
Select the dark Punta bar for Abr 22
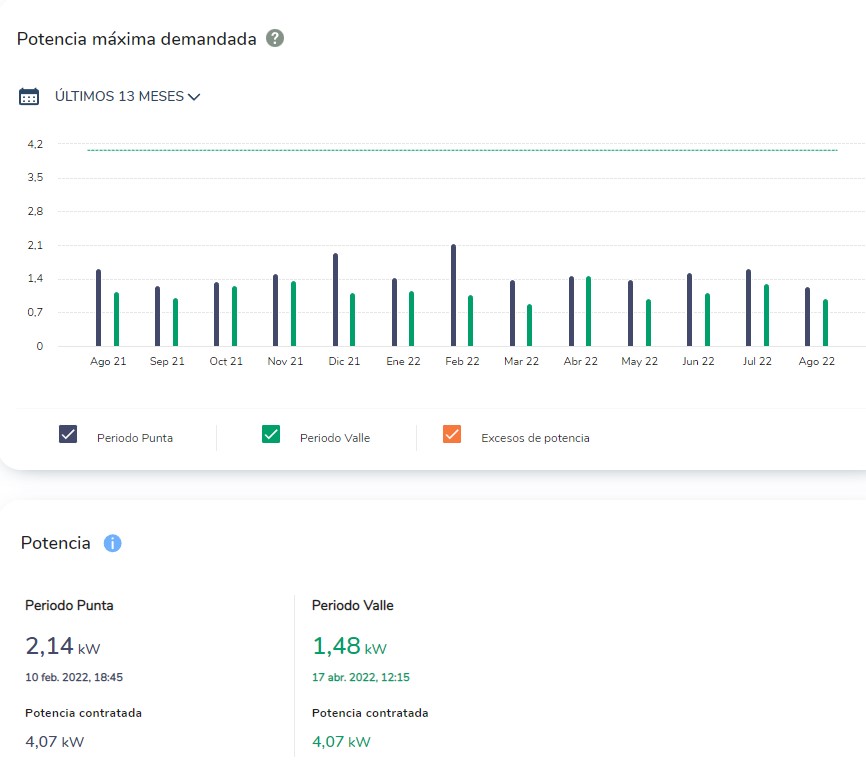[572, 311]
